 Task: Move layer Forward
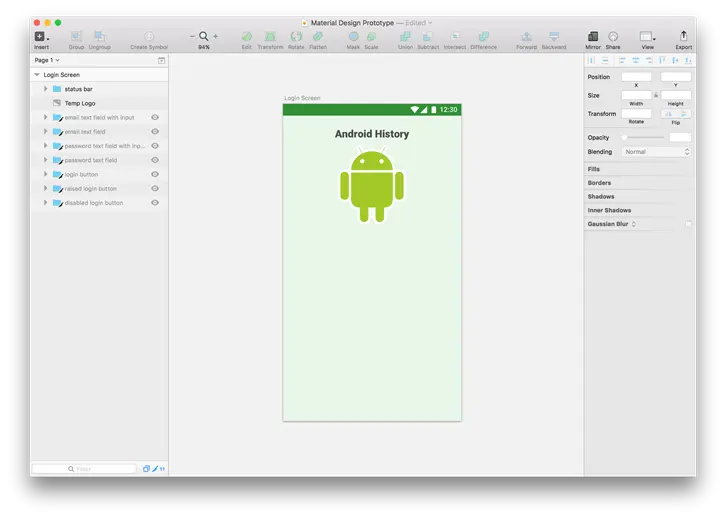click(526, 36)
